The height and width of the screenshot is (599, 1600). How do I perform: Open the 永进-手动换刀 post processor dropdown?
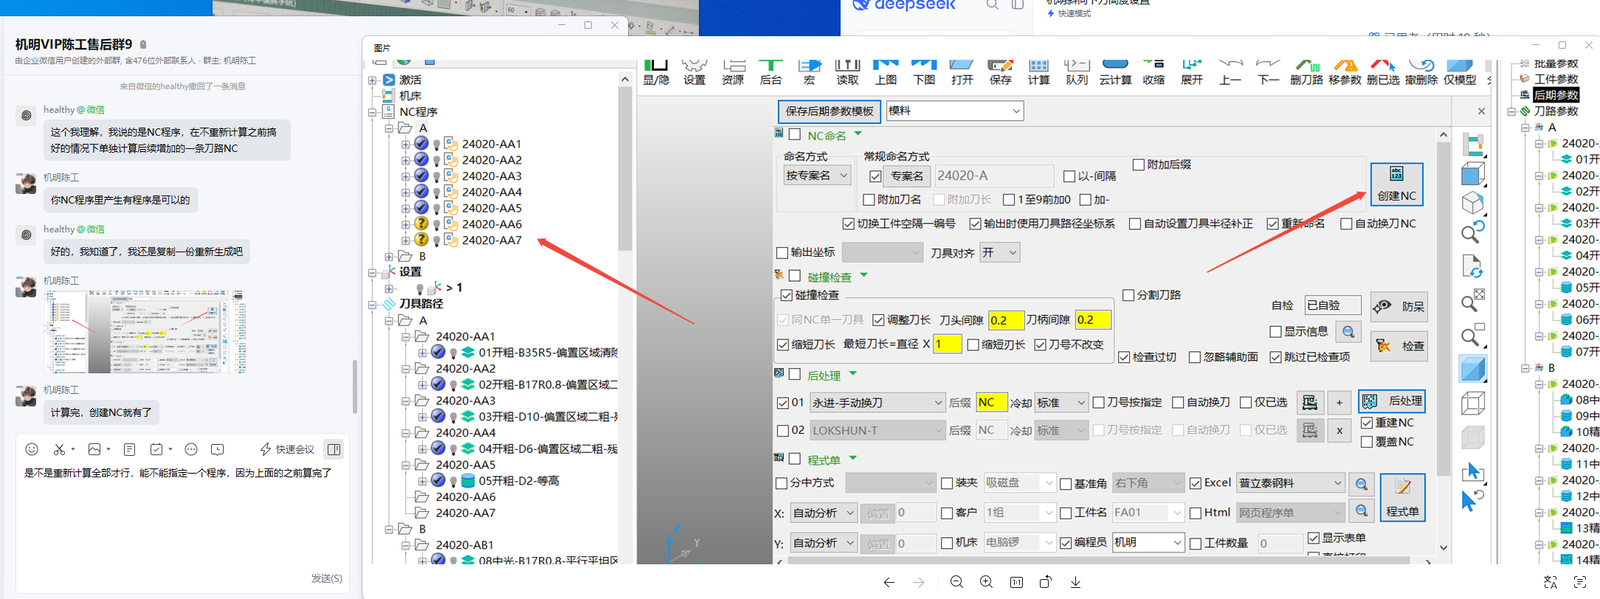tap(877, 403)
